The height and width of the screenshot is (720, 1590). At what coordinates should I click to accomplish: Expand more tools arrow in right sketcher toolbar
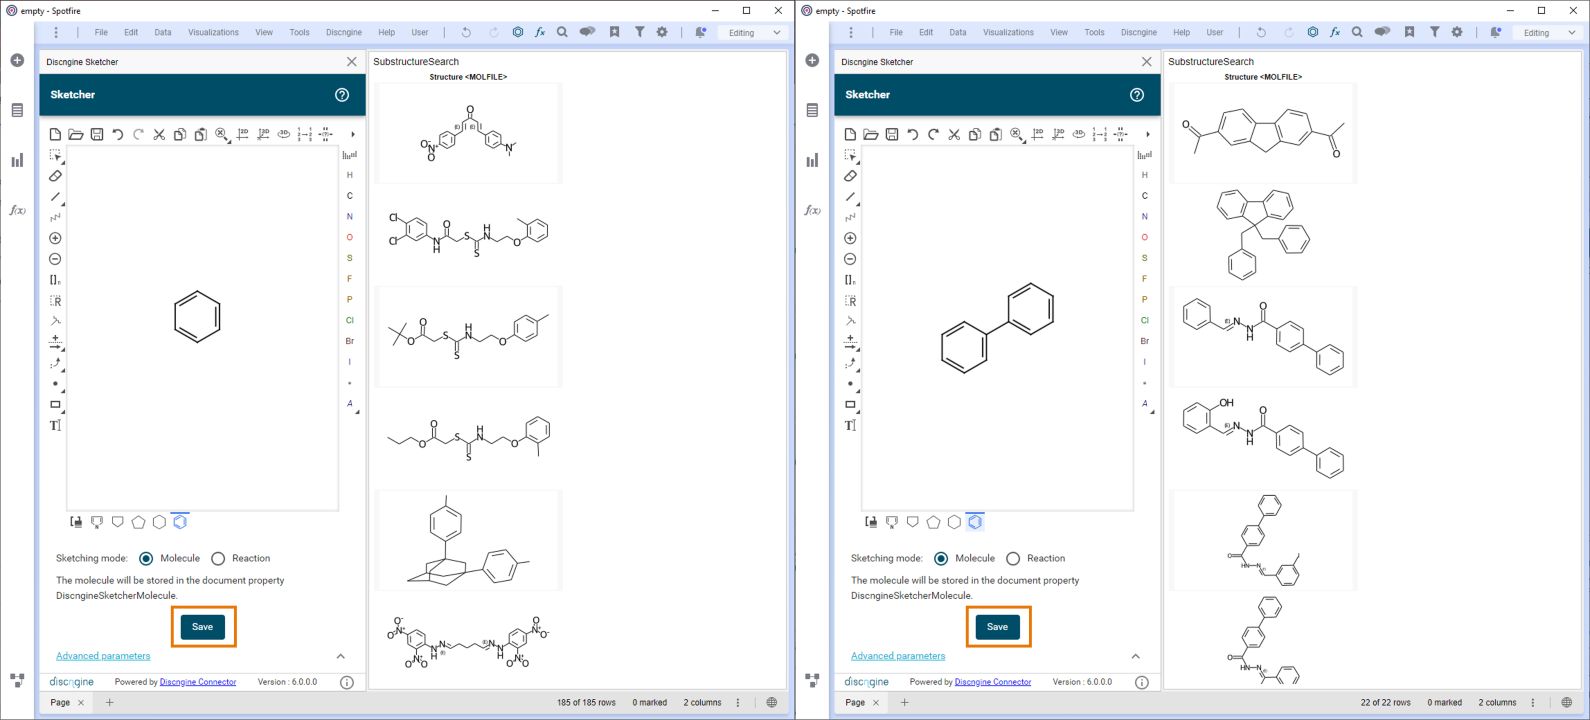pos(1147,134)
